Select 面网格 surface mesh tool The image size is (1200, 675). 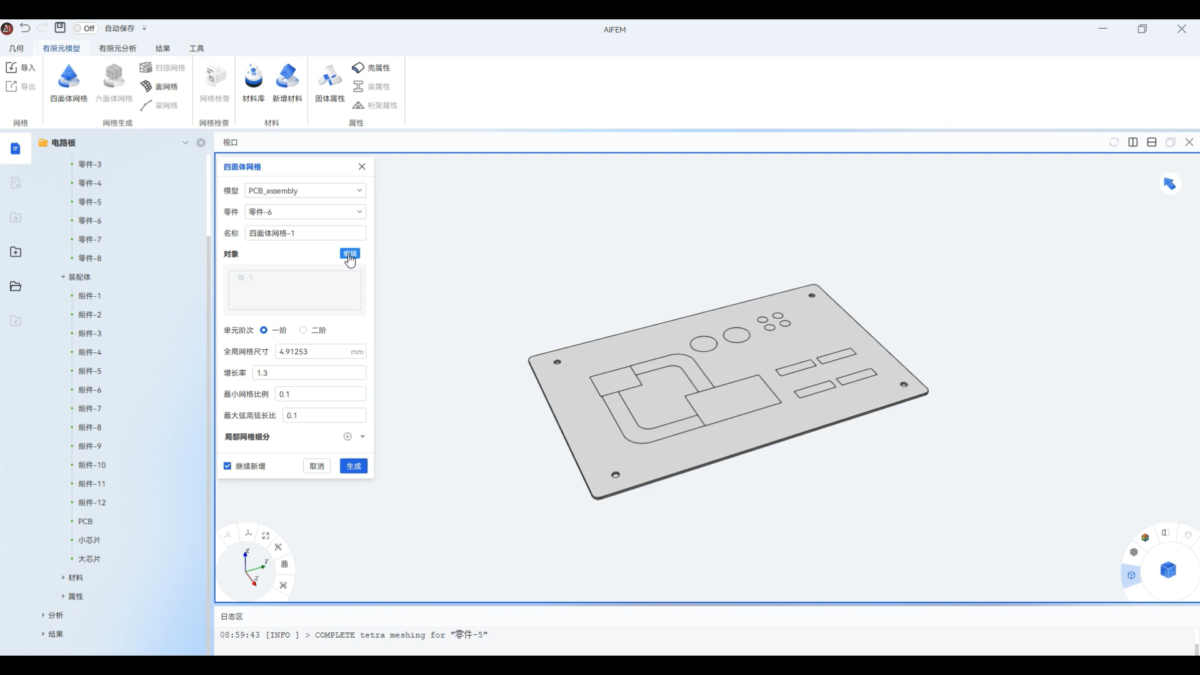(159, 87)
